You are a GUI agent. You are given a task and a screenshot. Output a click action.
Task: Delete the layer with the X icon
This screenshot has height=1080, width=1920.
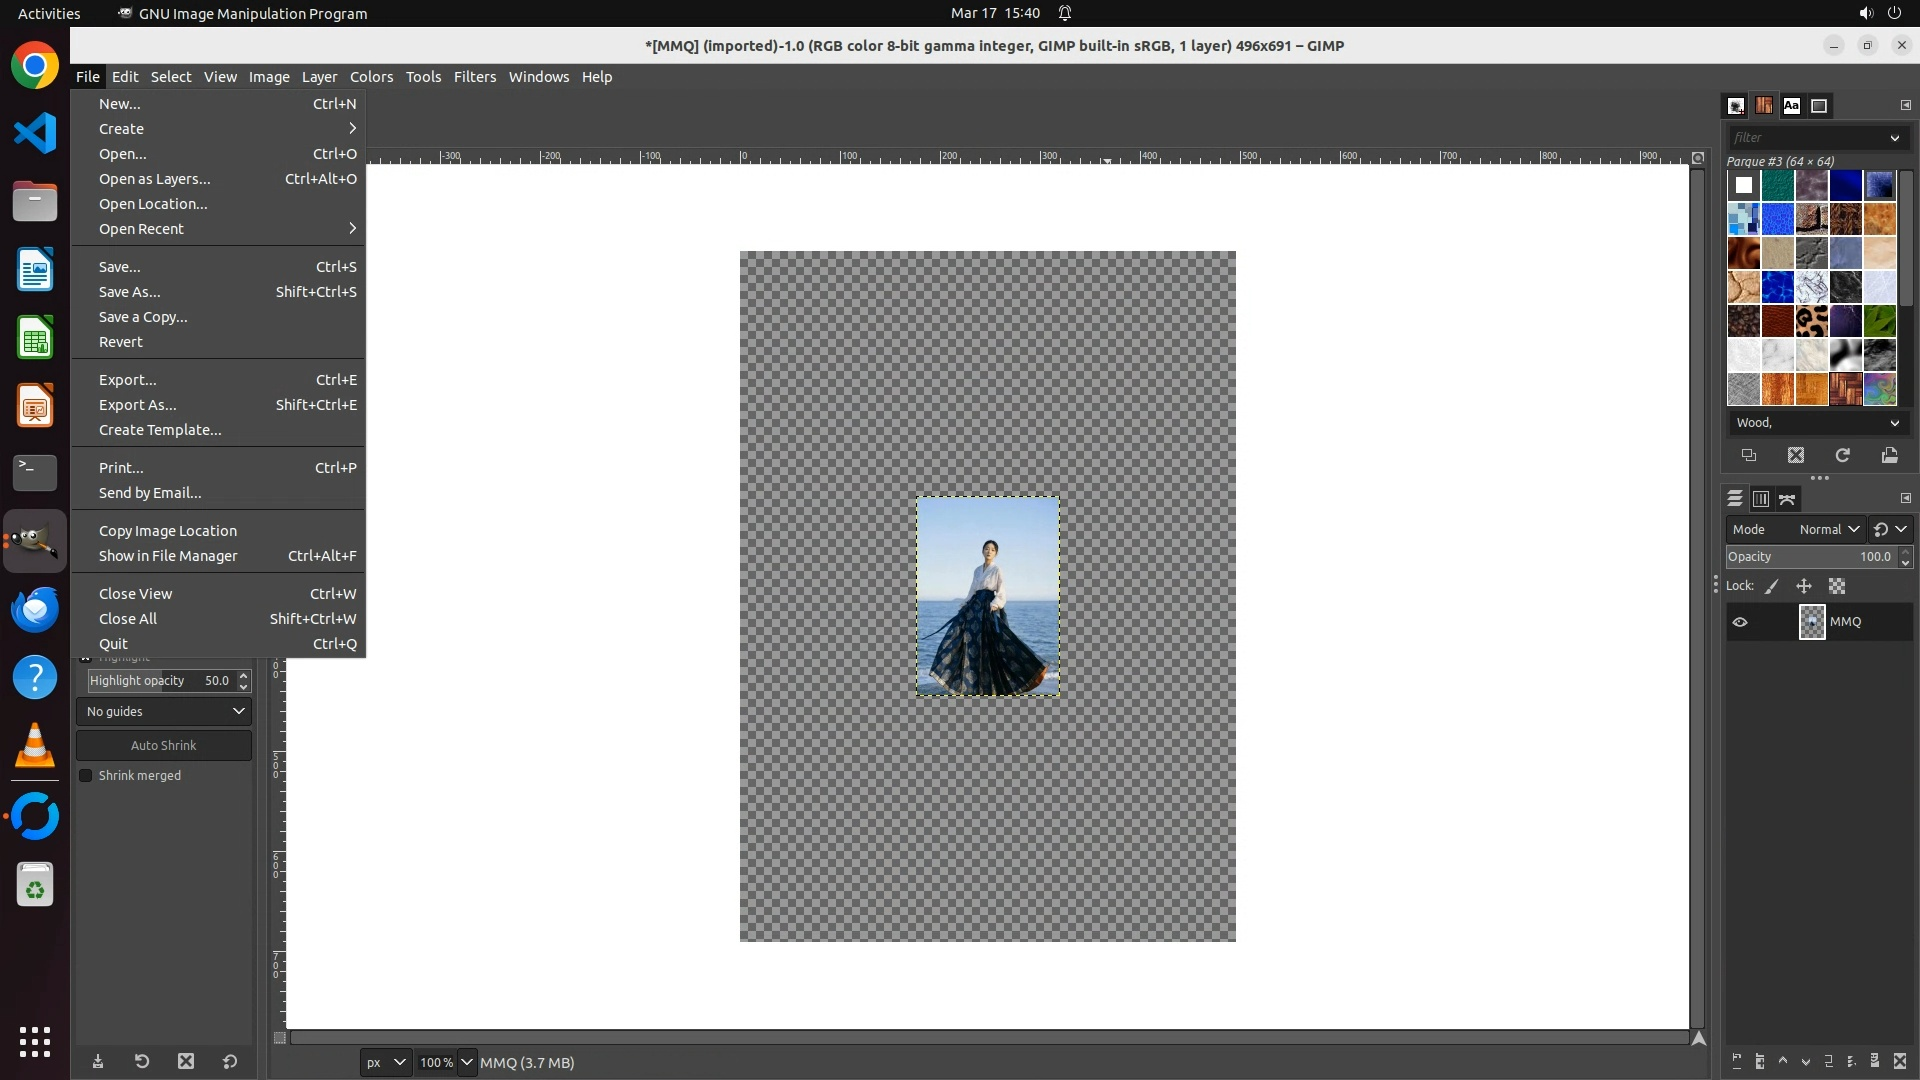[1900, 1061]
